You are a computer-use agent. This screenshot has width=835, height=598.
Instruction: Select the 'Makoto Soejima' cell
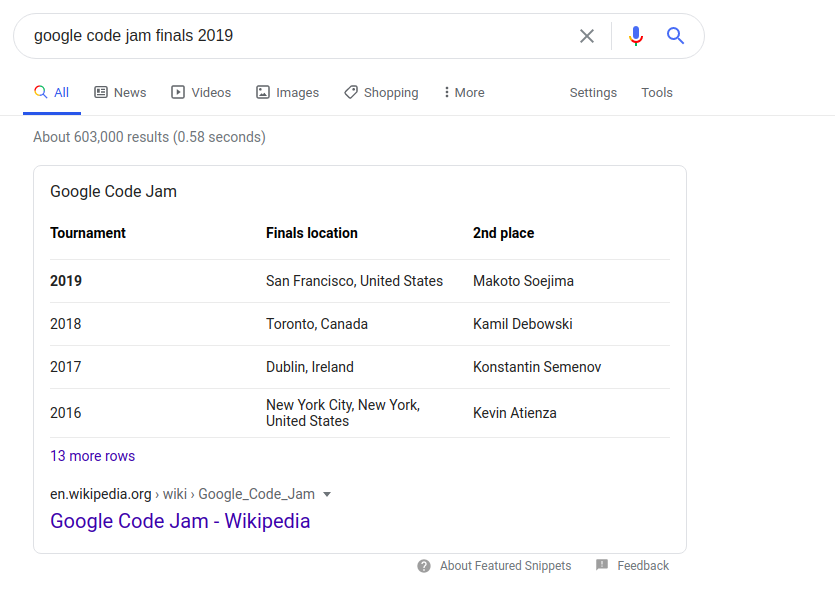point(523,281)
